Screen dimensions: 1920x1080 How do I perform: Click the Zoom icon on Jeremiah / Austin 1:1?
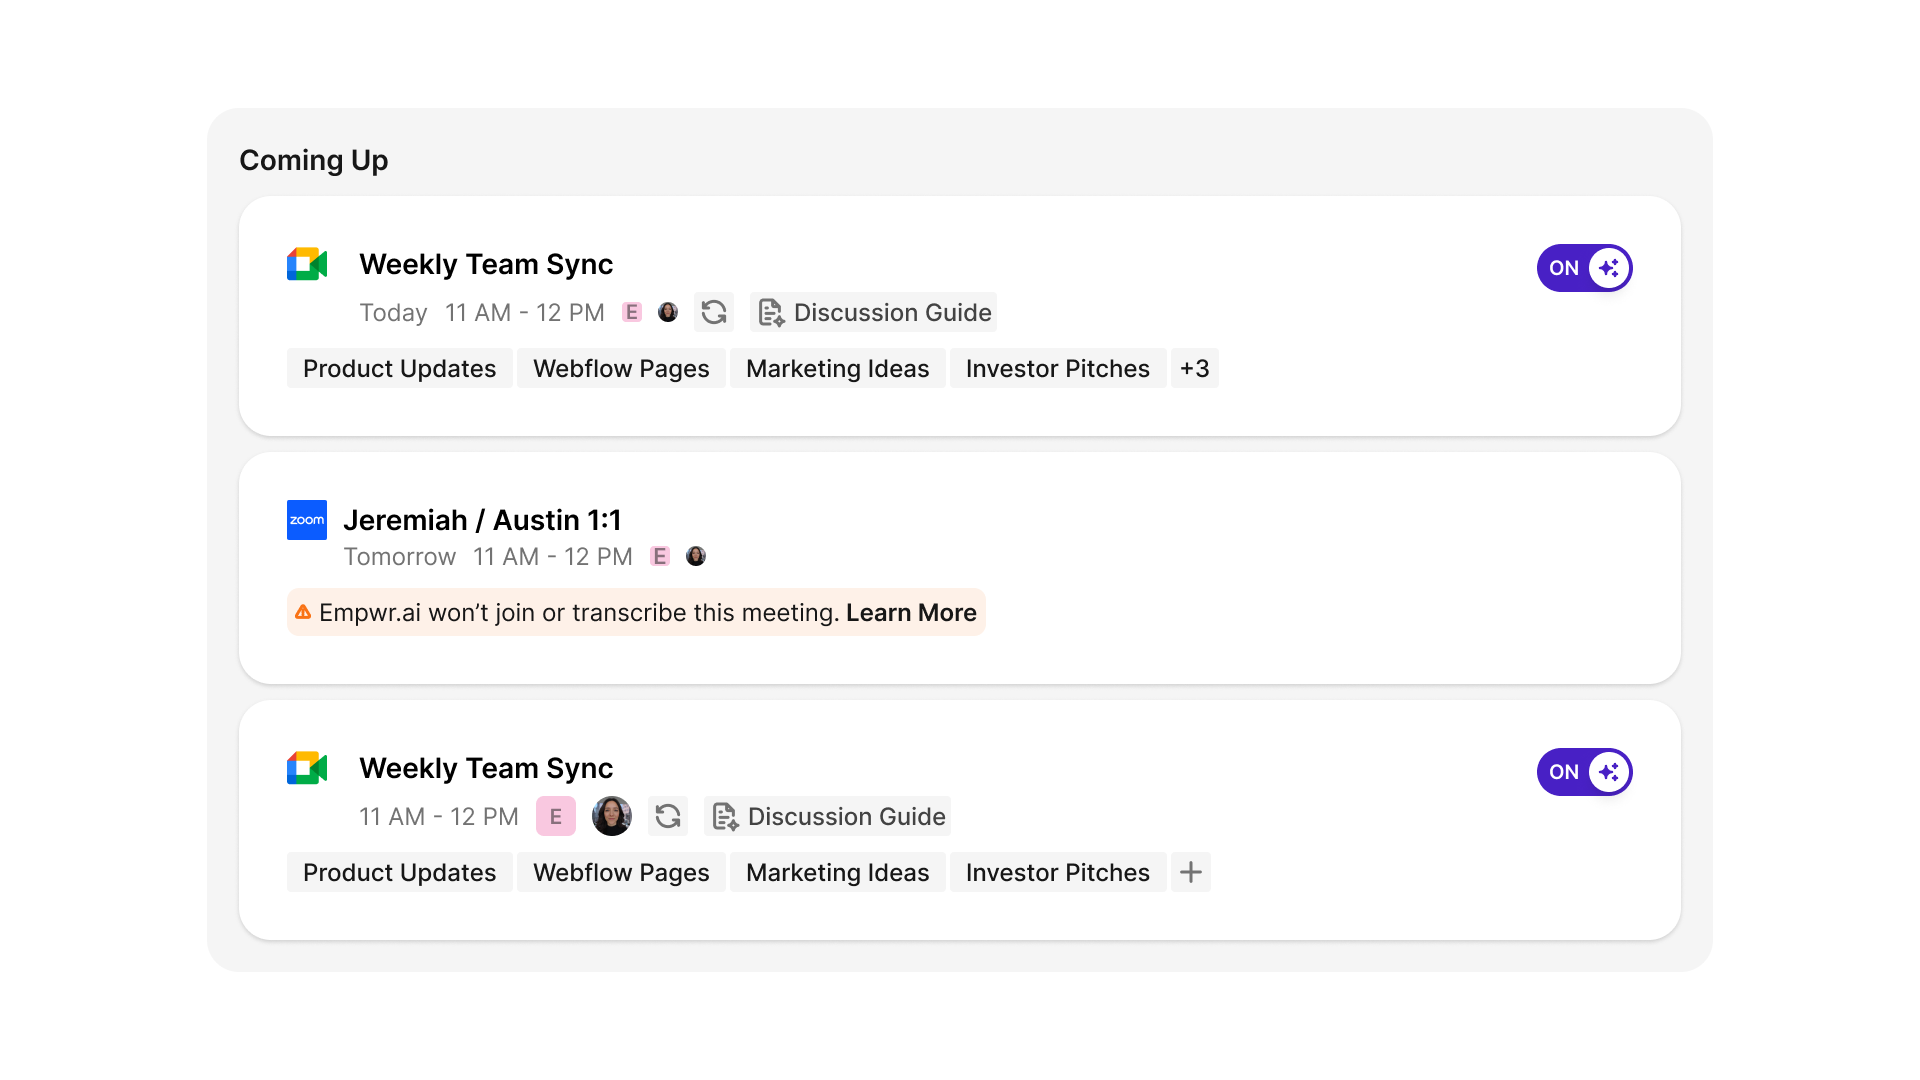tap(307, 520)
